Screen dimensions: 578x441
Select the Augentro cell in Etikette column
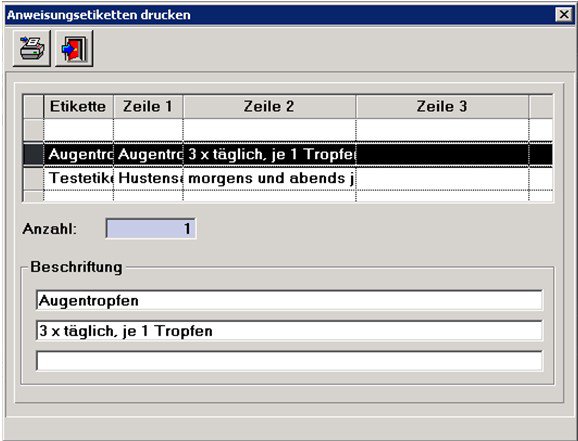79,154
